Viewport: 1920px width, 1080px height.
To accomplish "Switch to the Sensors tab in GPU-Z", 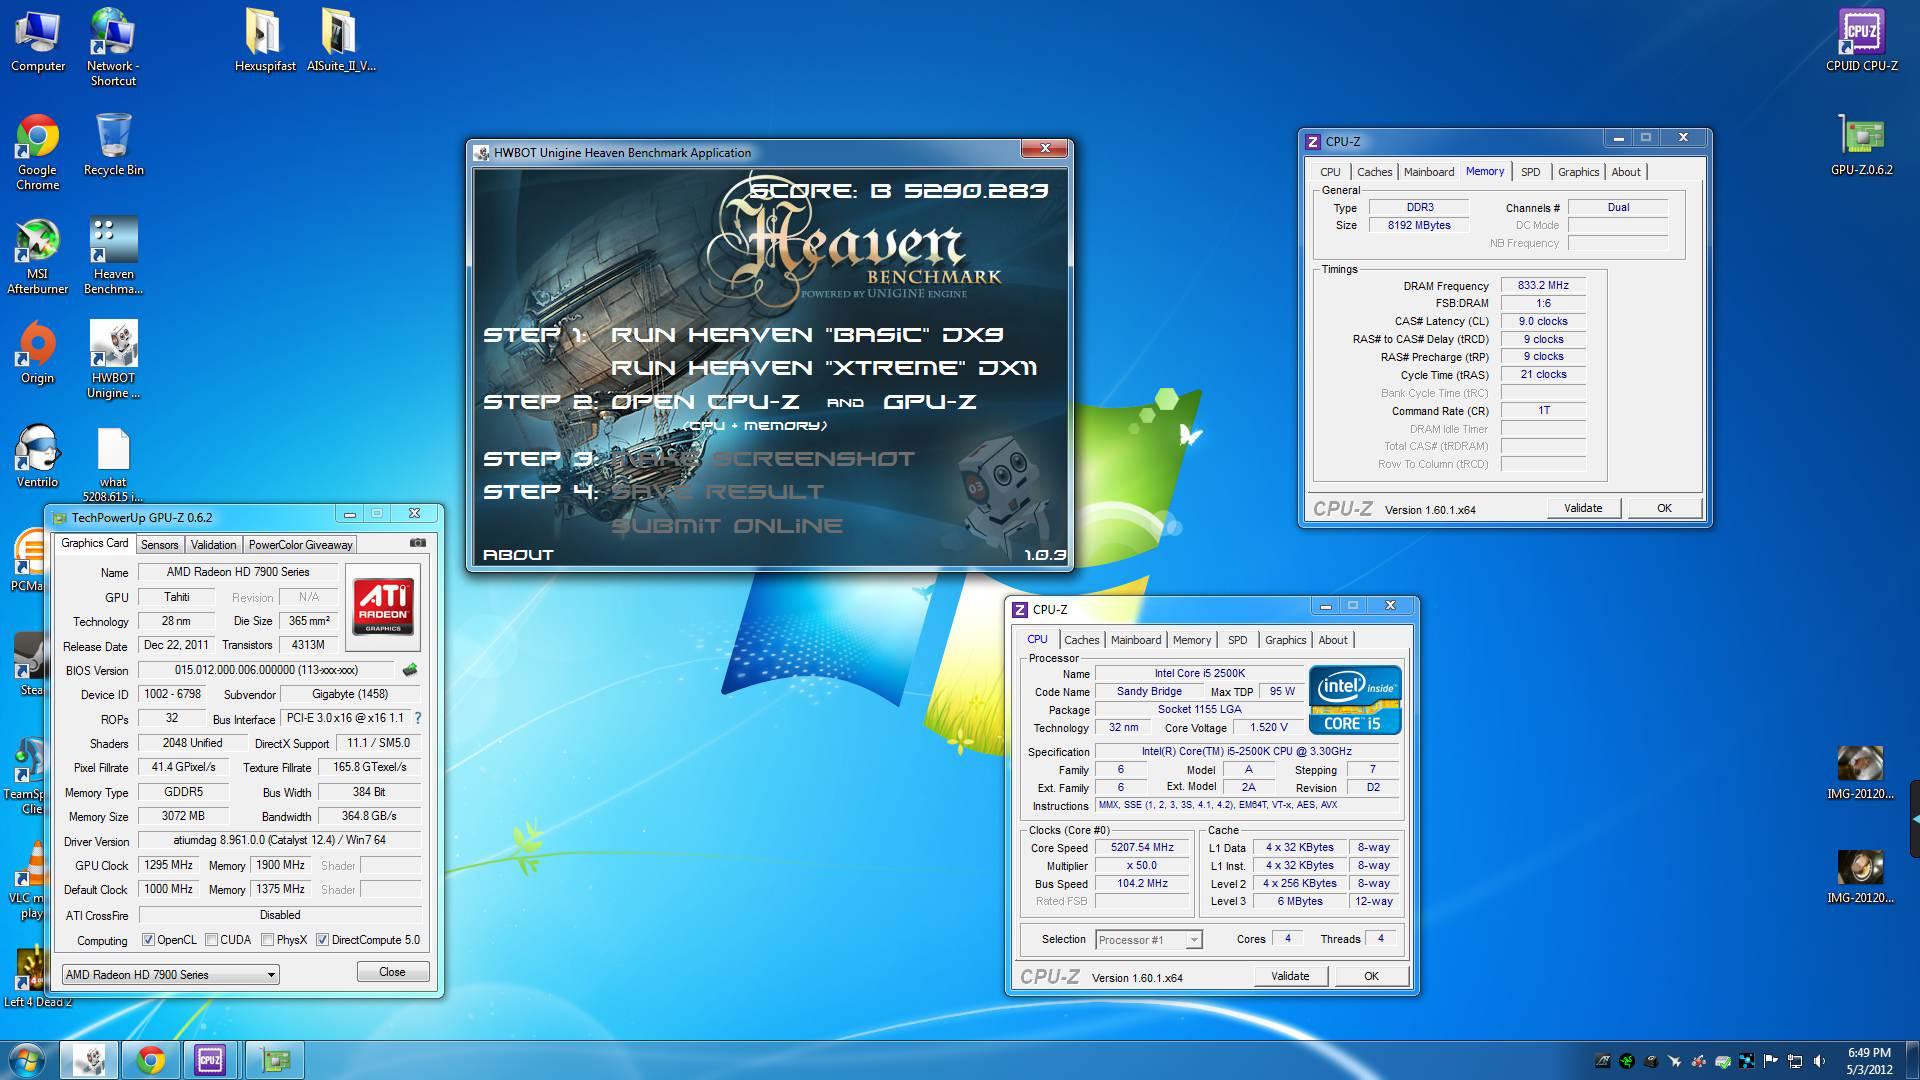I will tap(159, 545).
